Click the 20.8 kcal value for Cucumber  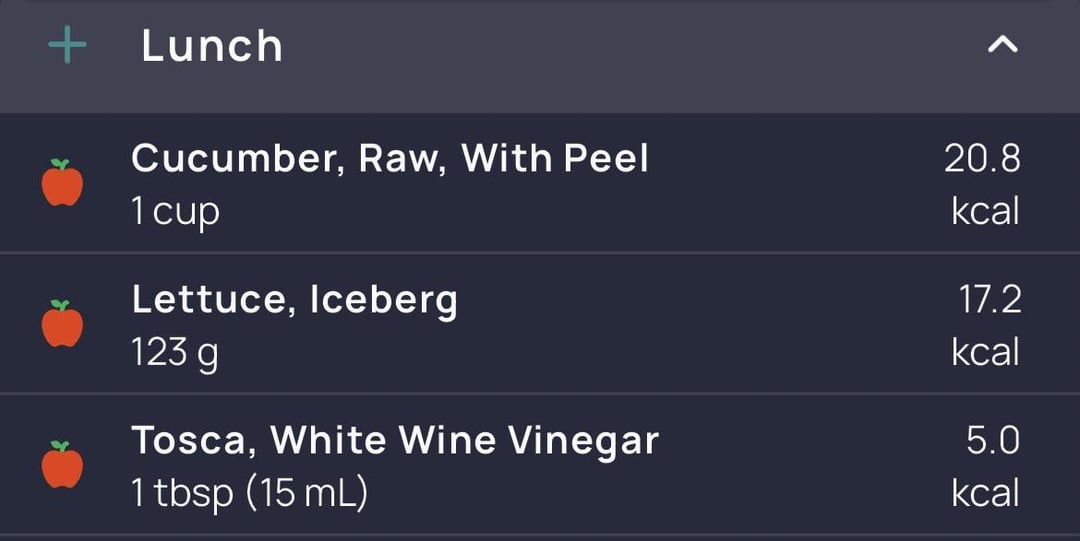point(982,159)
